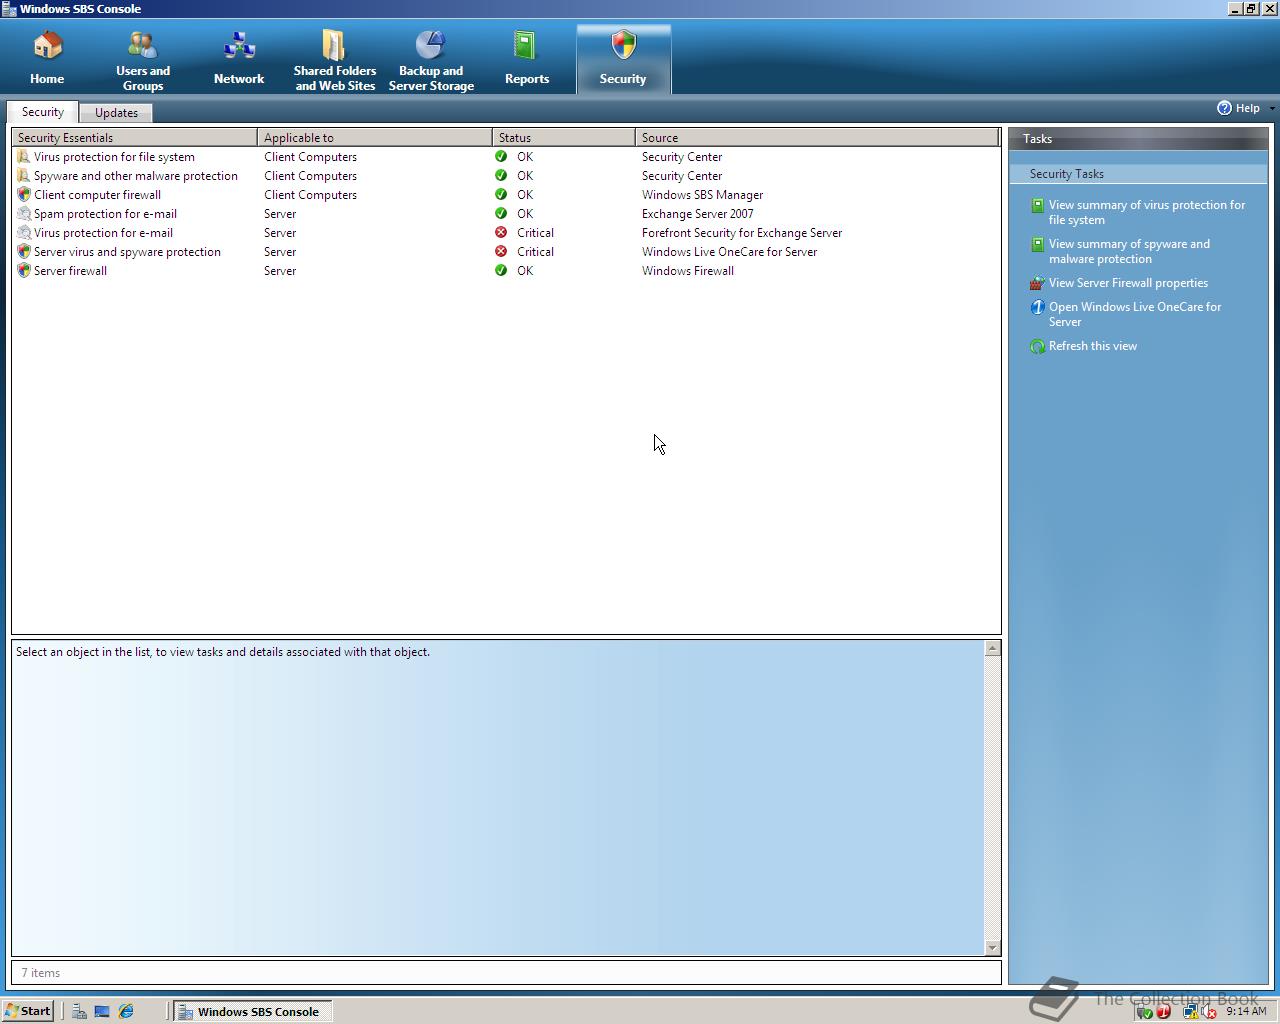1280x1024 pixels.
Task: Click icon beside Spam protection for e-mail
Action: (x=24, y=214)
